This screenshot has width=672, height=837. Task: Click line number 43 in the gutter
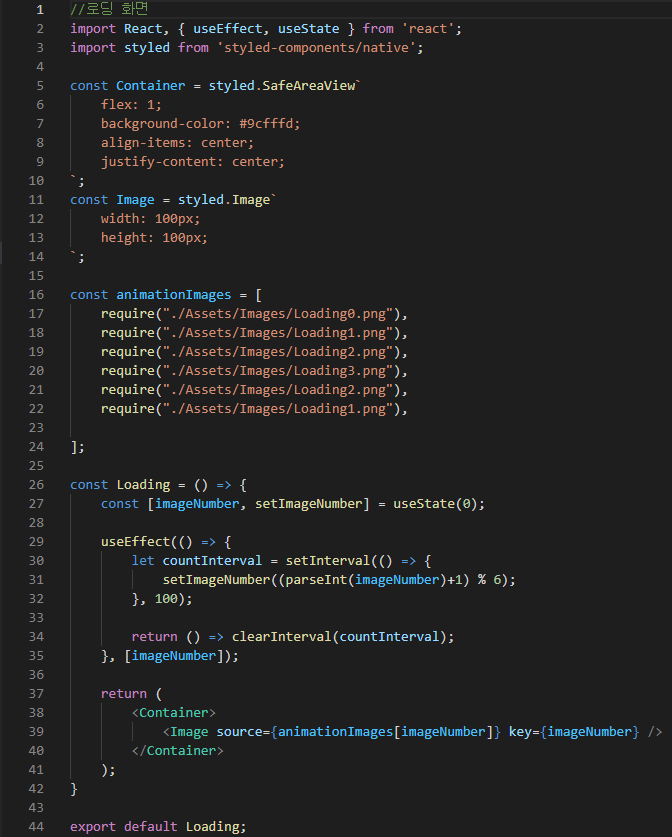pos(36,808)
